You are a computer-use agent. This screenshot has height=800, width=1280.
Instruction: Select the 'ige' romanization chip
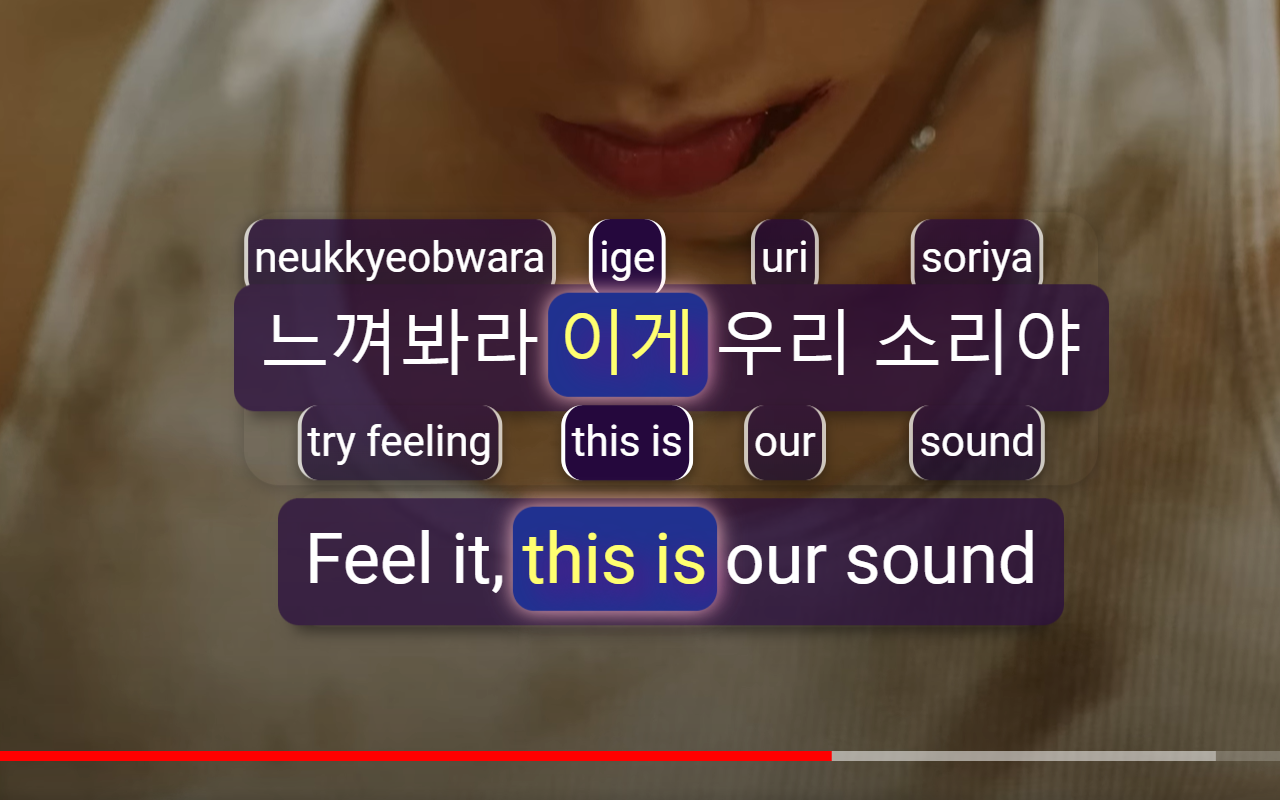(x=627, y=258)
